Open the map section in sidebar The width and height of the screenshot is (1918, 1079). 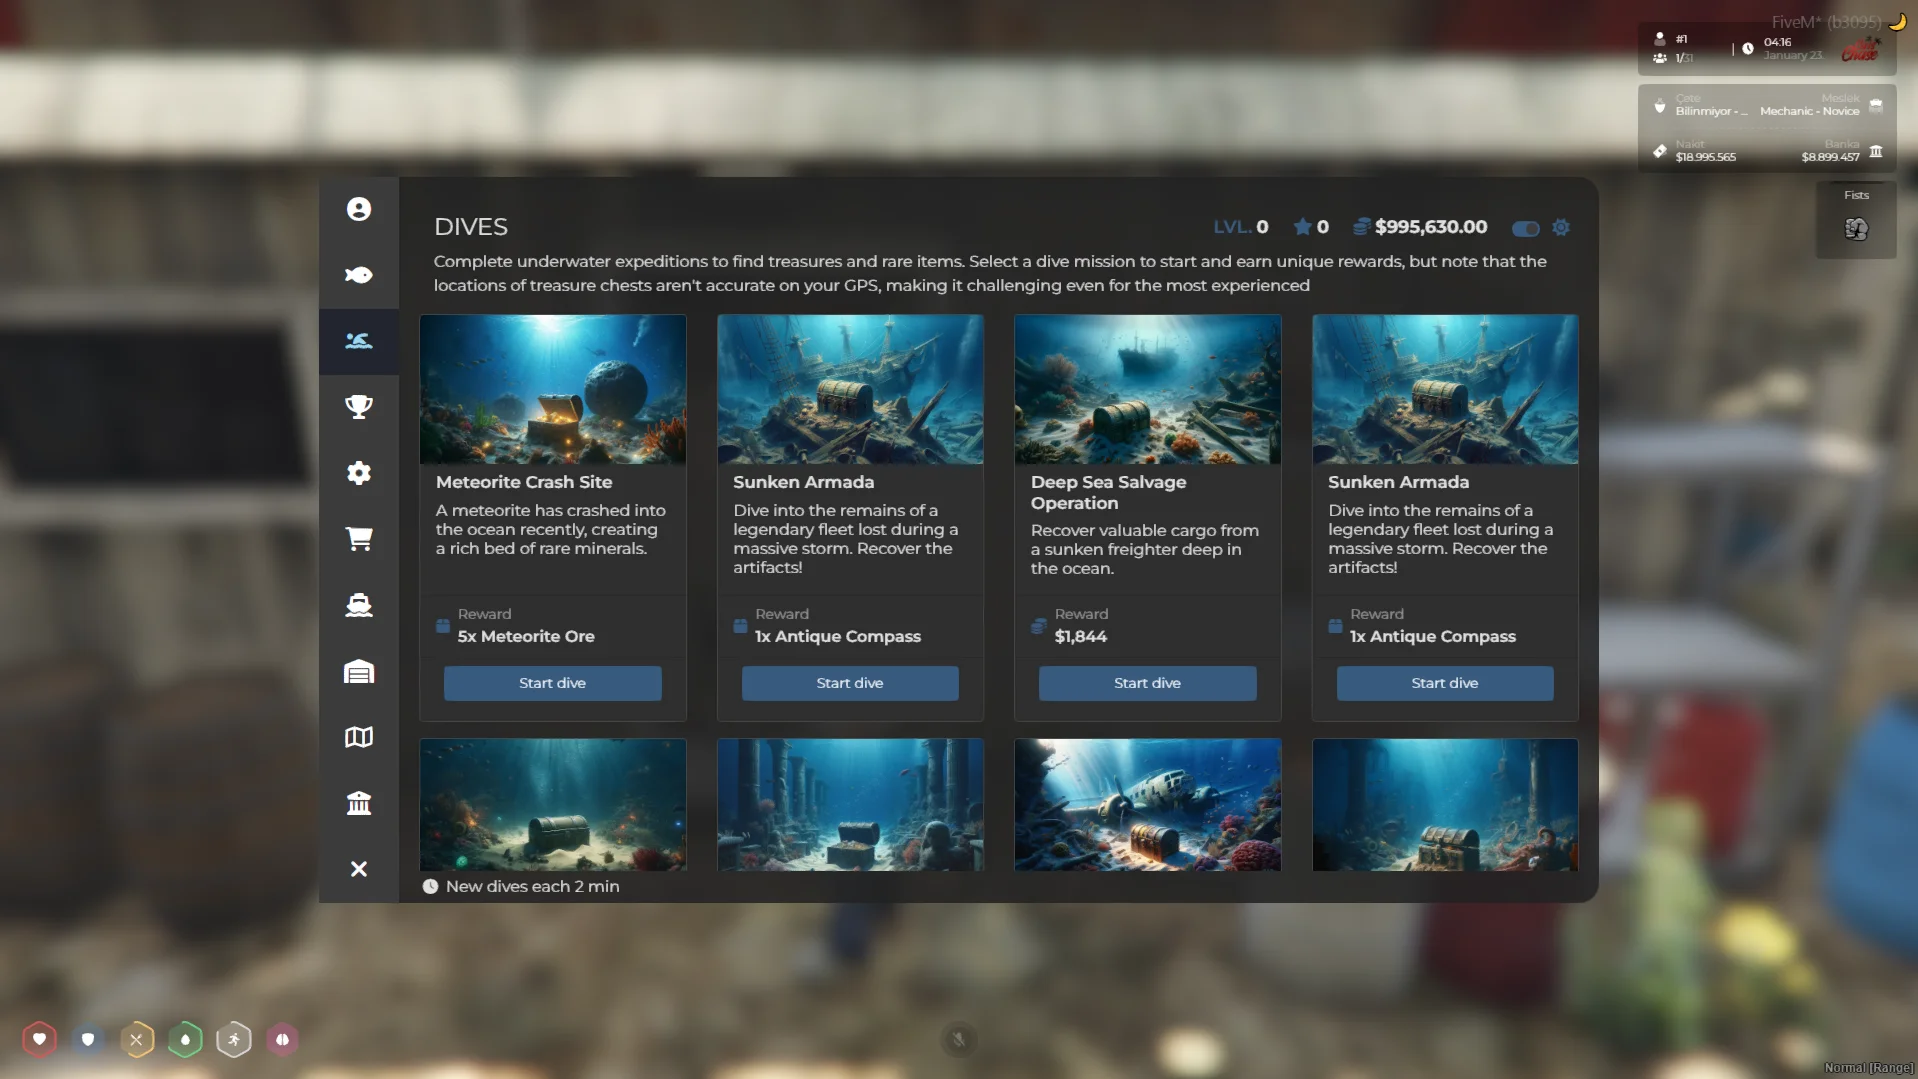tap(358, 737)
